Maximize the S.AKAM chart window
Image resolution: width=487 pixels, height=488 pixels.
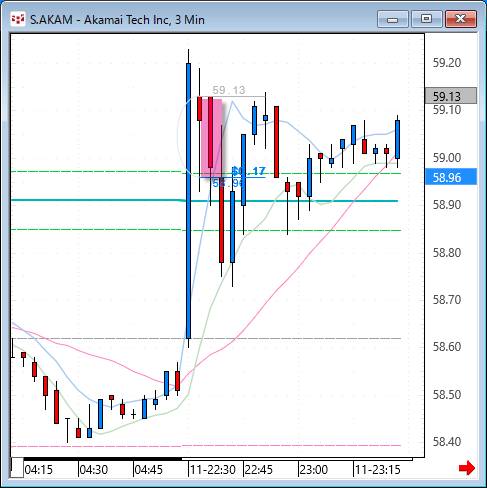tap(426, 19)
